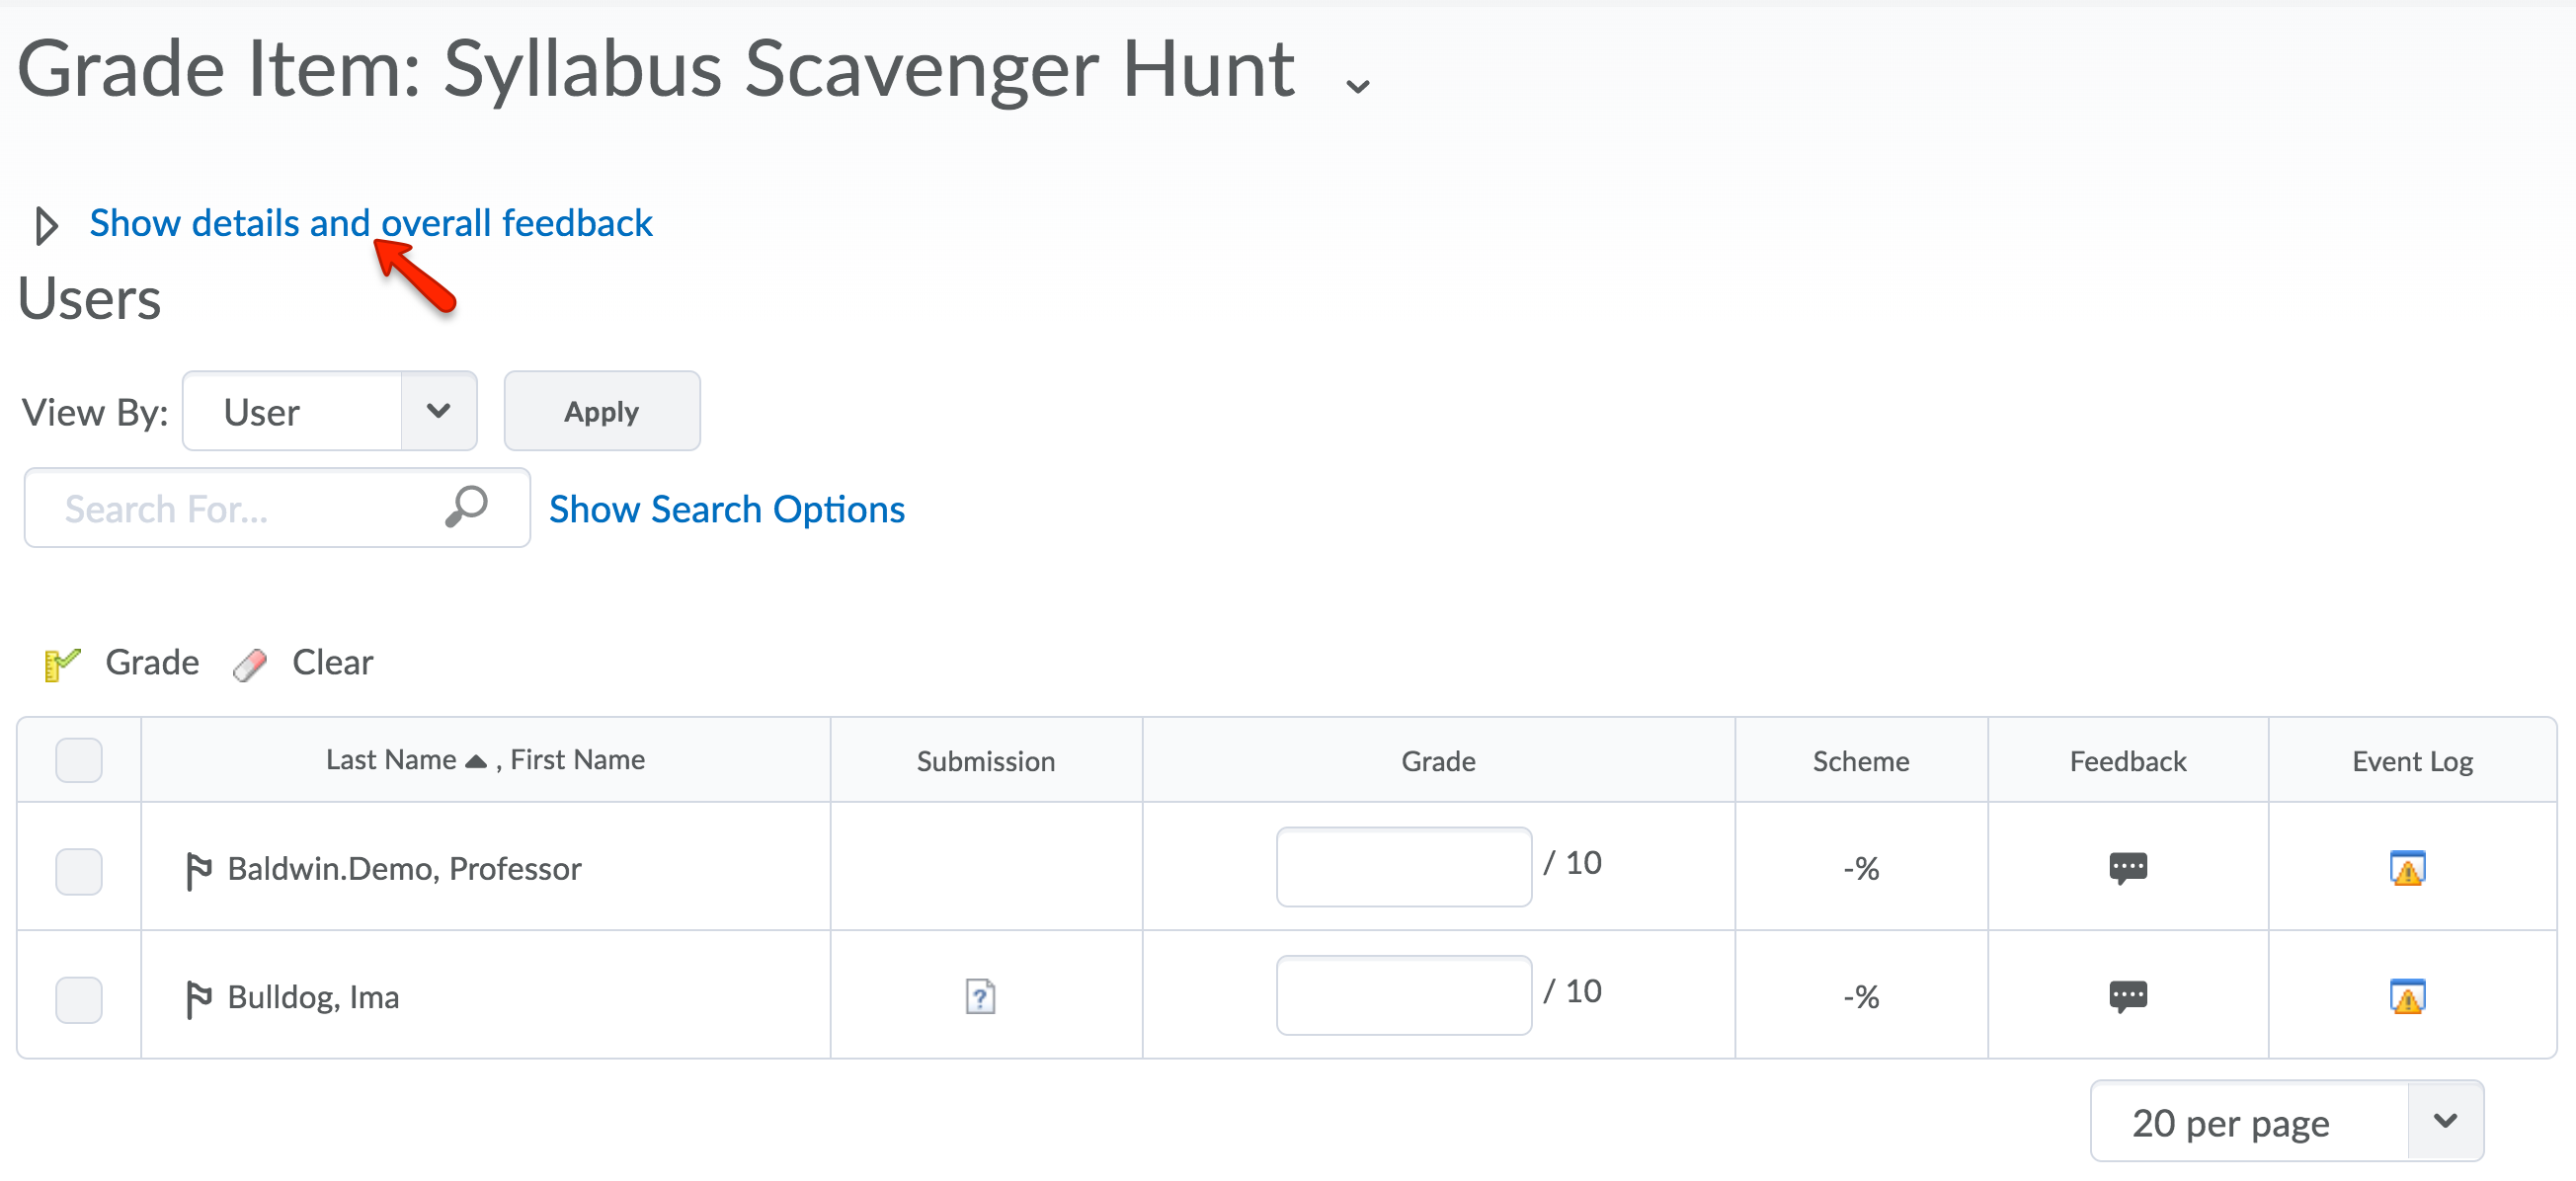Open feedback comment icon for Bulldog, Ima
This screenshot has height=1181, width=2576.
pos(2127,996)
